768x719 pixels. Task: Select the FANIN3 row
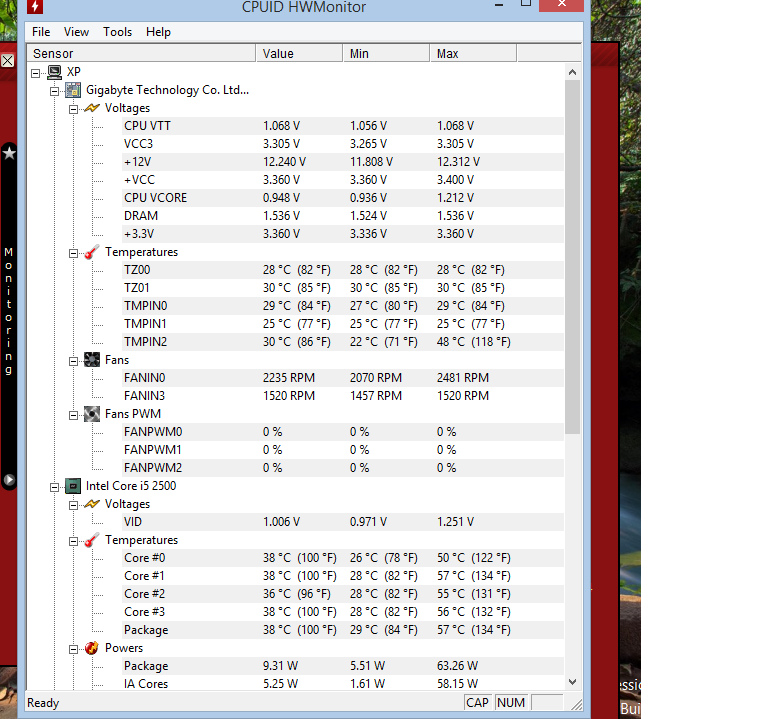tap(343, 396)
